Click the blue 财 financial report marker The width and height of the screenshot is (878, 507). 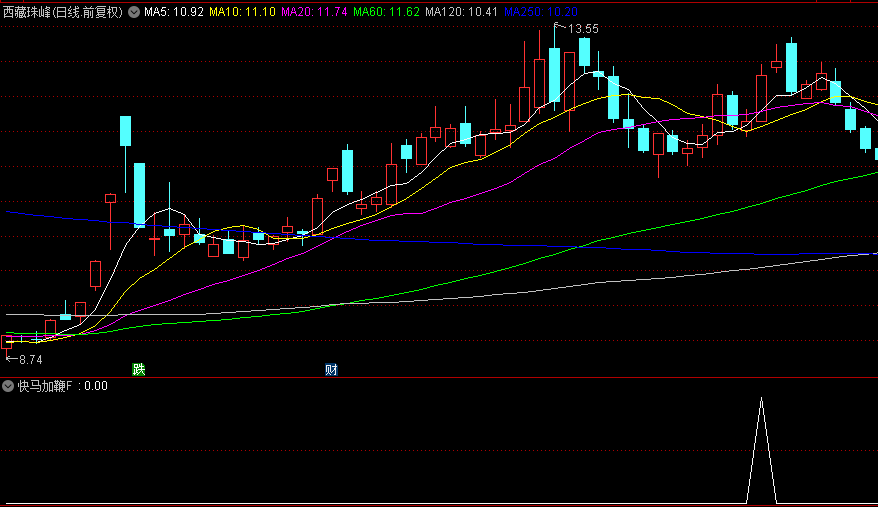[331, 370]
